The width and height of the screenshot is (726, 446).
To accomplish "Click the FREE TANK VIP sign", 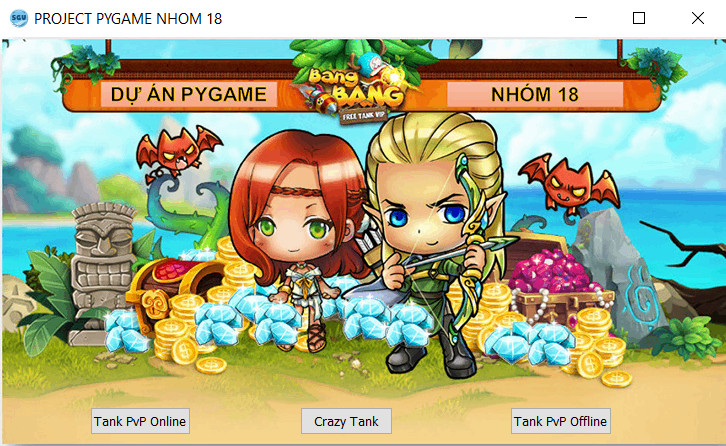I will coord(363,116).
